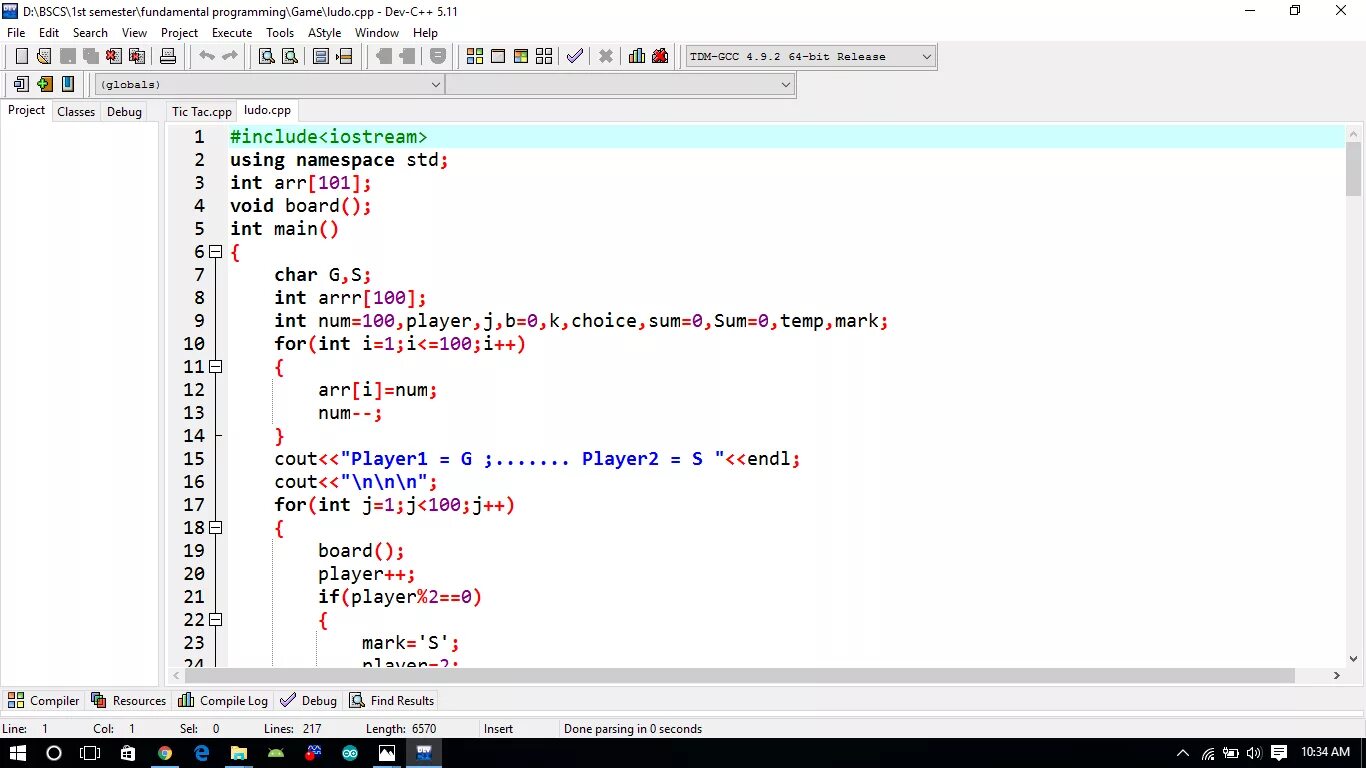Image resolution: width=1366 pixels, height=768 pixels.
Task: Open the Find Results bottom tab
Action: (392, 700)
